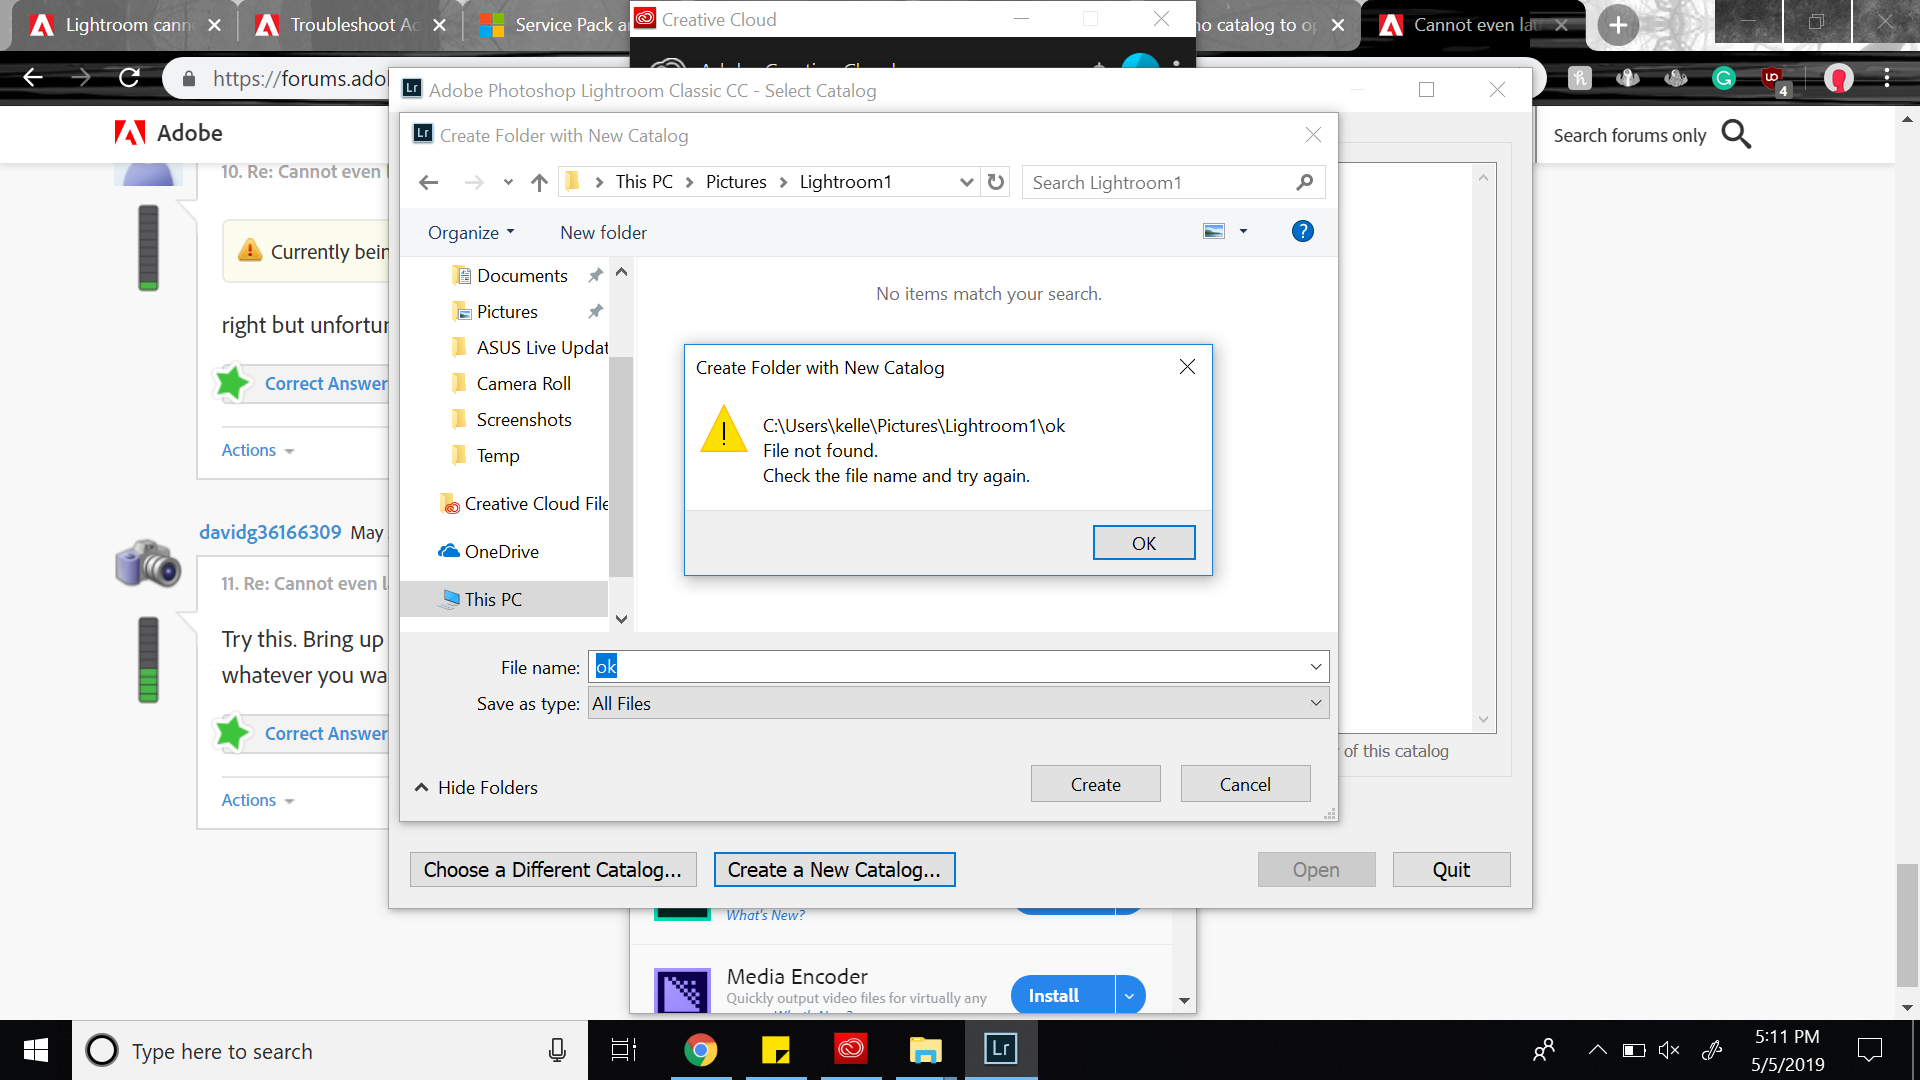Click OK in the File not found dialog
Viewport: 1920px width, 1080px height.
pos(1143,543)
